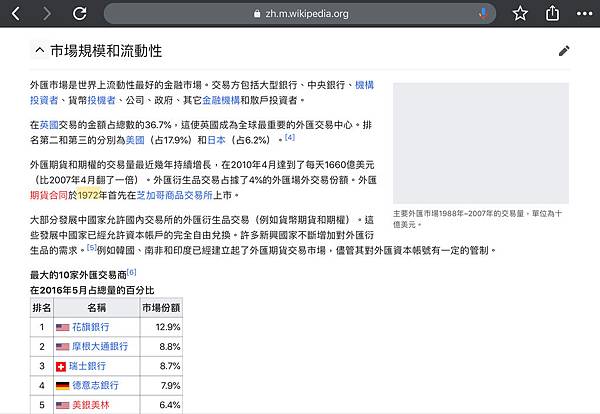The height and width of the screenshot is (414, 600).
Task: Click the zh.m.wikipedia.org address bar
Action: (x=300, y=14)
